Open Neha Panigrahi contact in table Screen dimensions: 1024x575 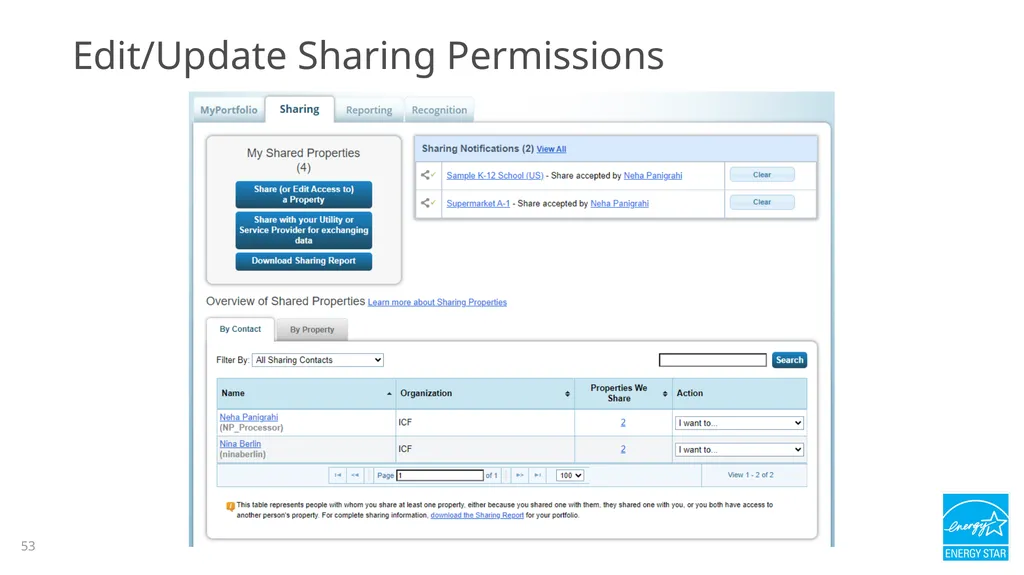[249, 417]
